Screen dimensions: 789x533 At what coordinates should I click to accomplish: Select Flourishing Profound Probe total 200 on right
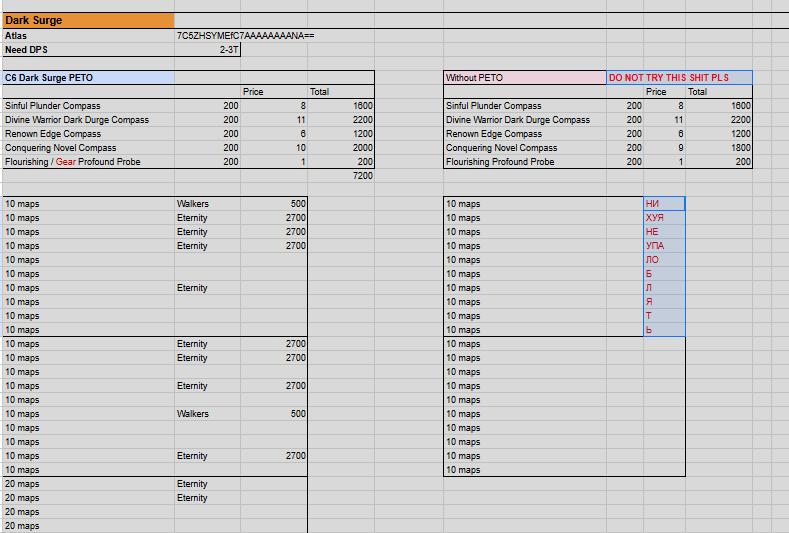[x=719, y=162]
